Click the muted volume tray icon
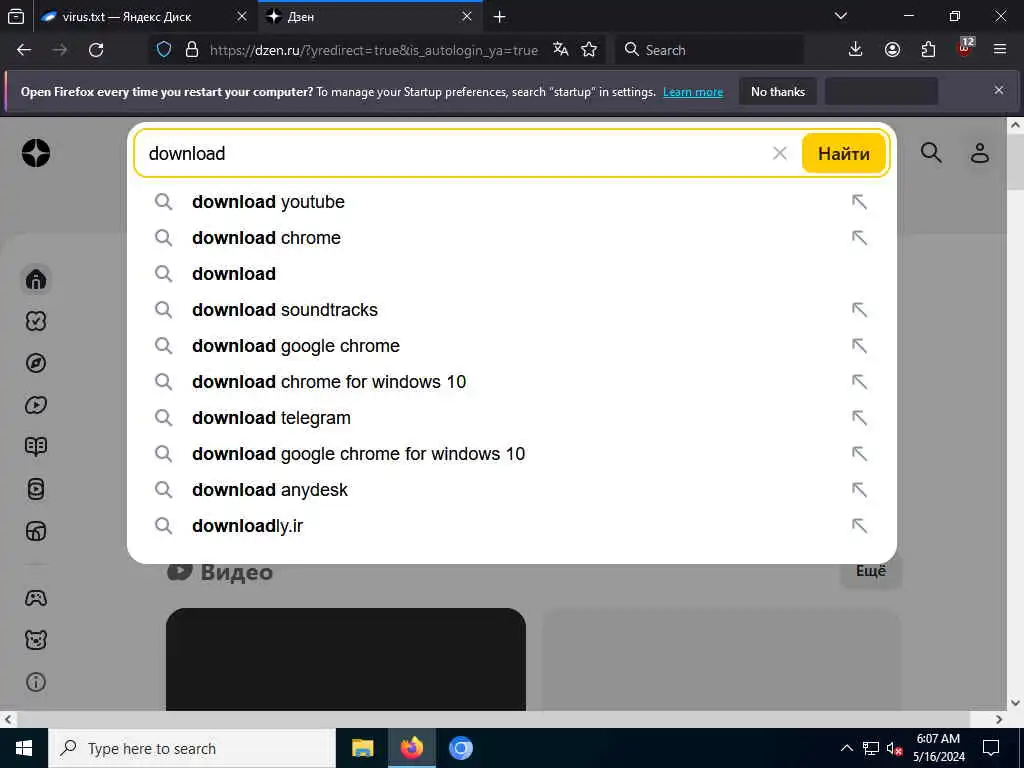 coord(895,748)
